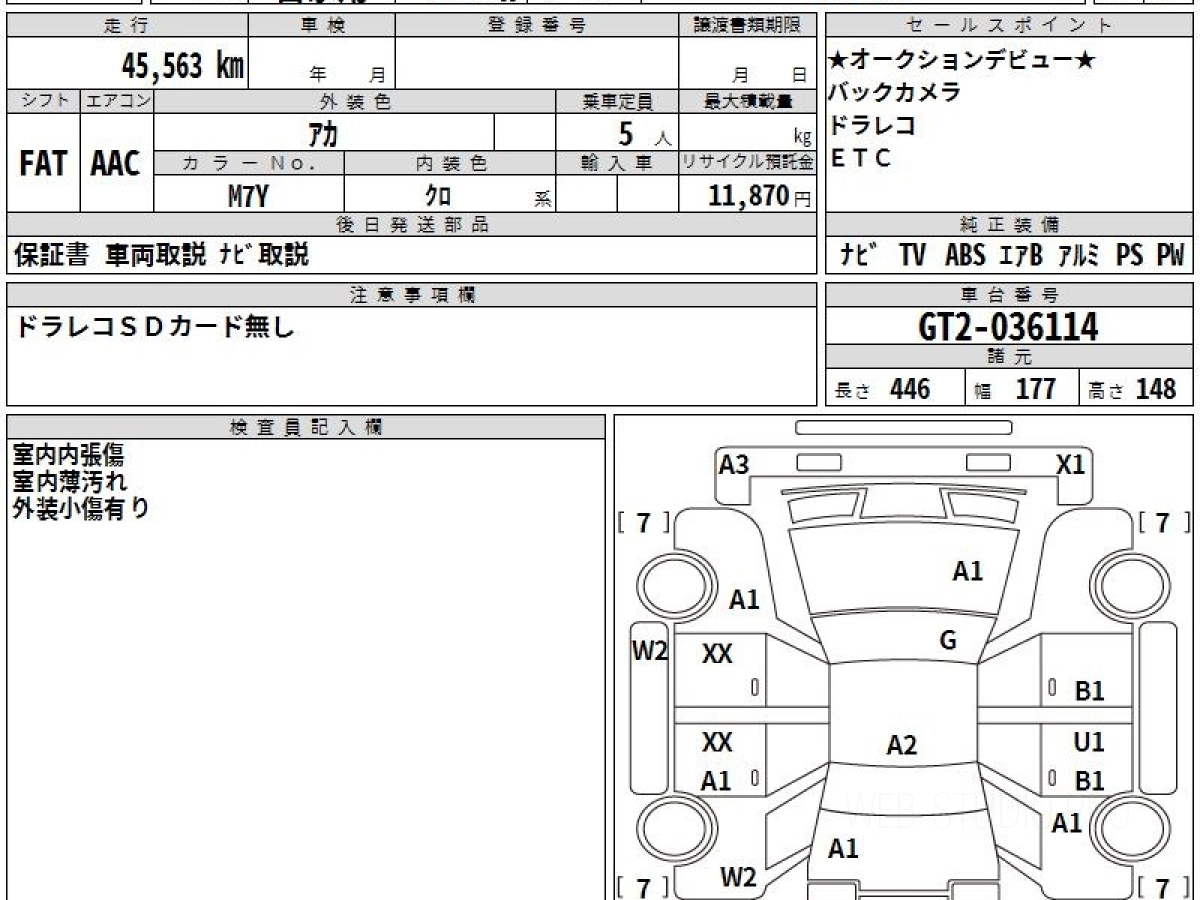Click the 登録番号 header cell
Viewport: 1200px width, 900px height.
537,27
